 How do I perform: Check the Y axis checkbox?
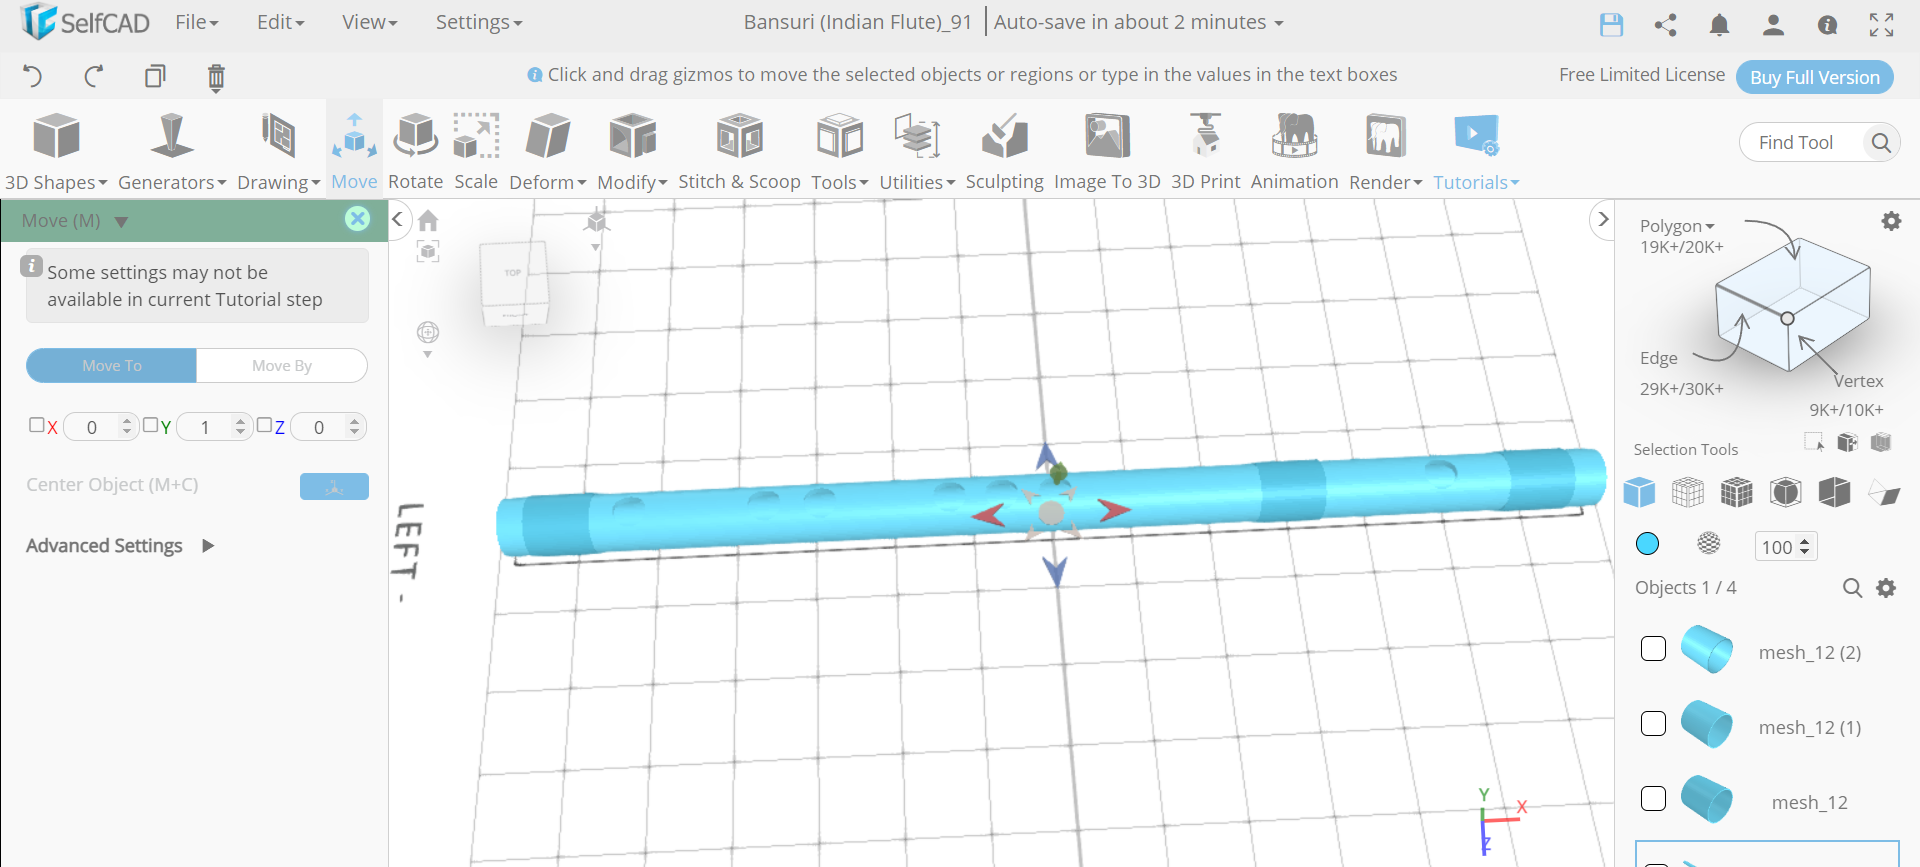point(150,425)
